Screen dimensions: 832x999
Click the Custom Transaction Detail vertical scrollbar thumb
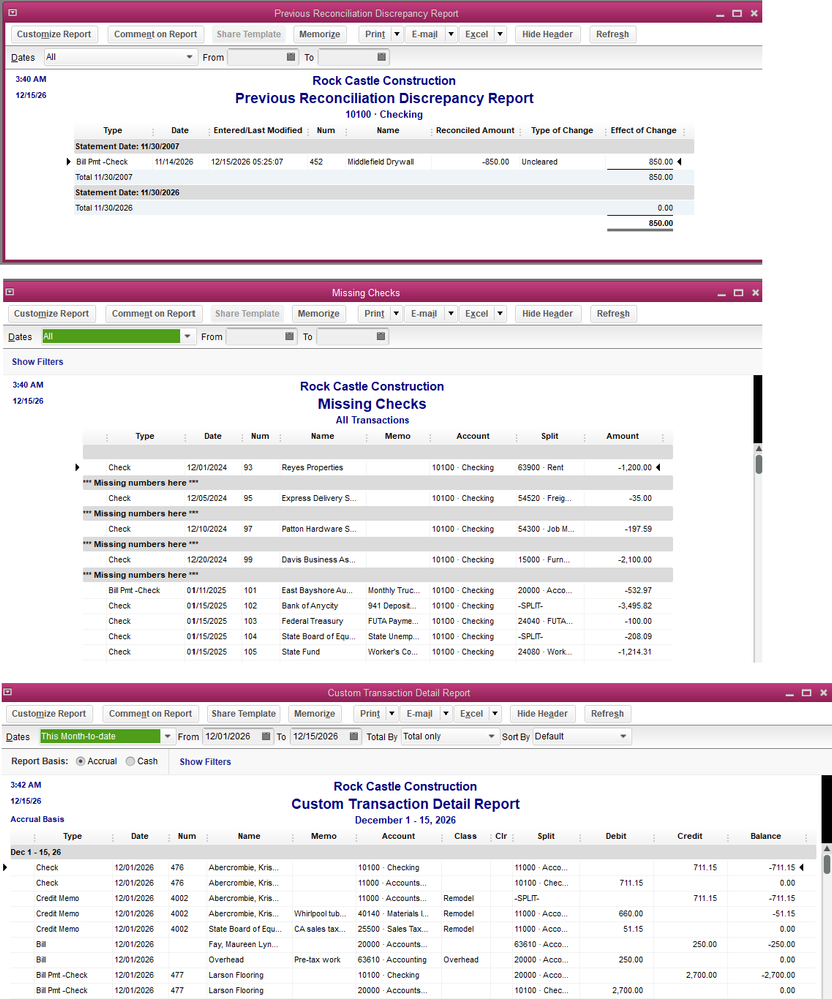827,864
